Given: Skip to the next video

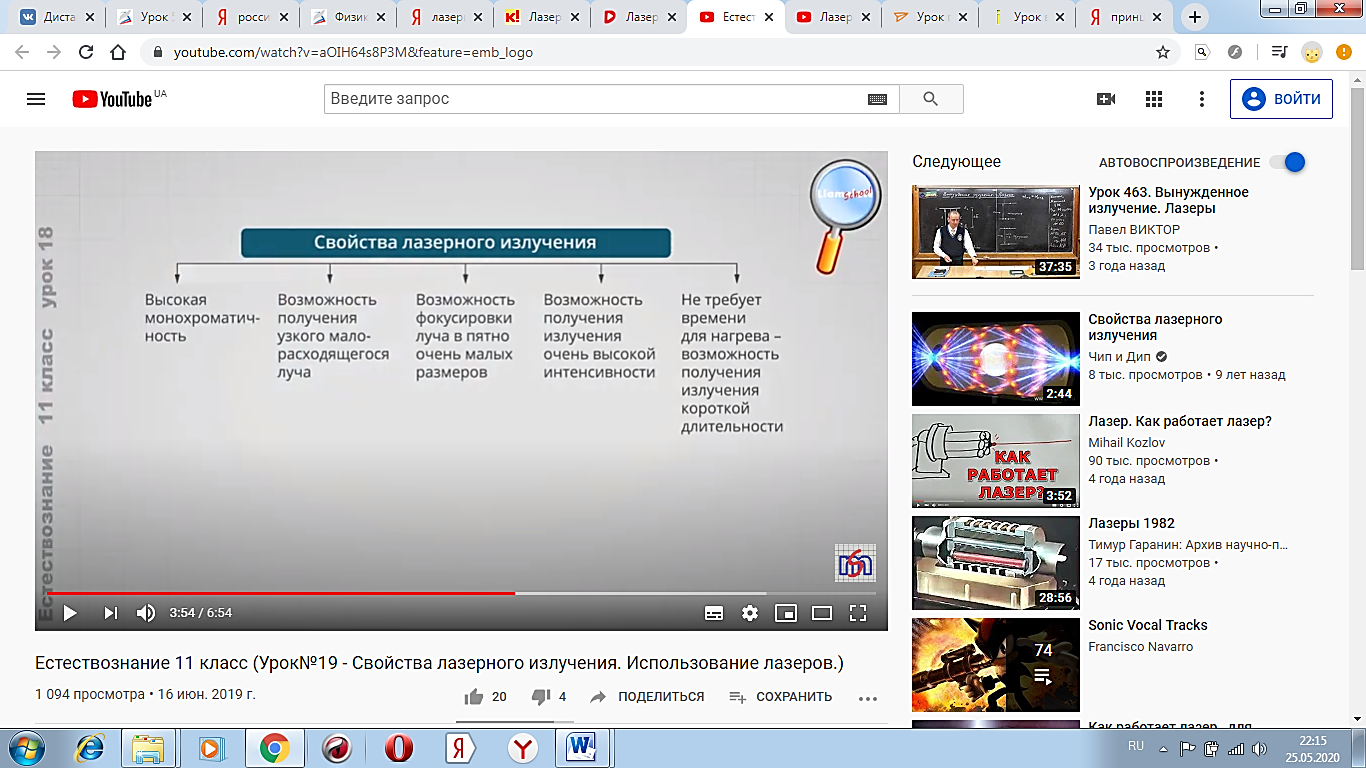Looking at the screenshot, I should [111, 613].
